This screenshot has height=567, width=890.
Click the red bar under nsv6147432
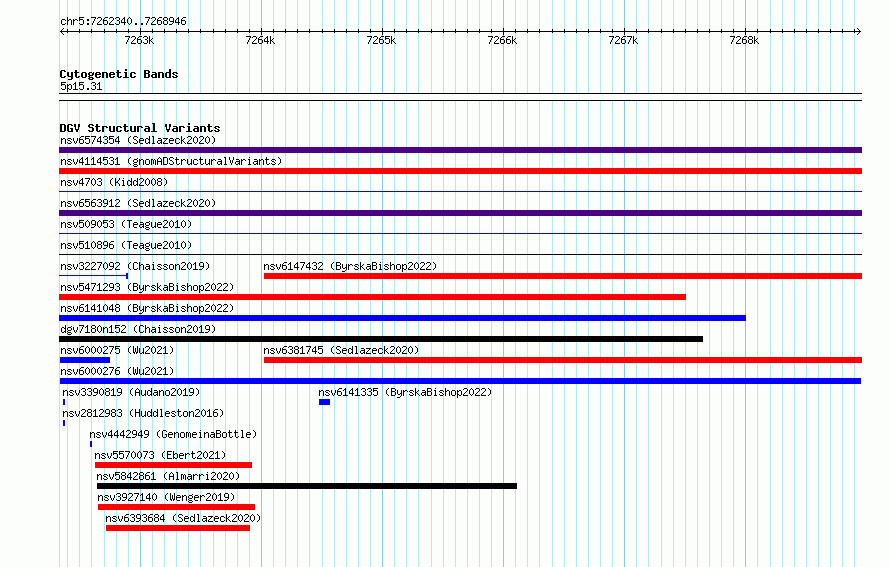[563, 276]
